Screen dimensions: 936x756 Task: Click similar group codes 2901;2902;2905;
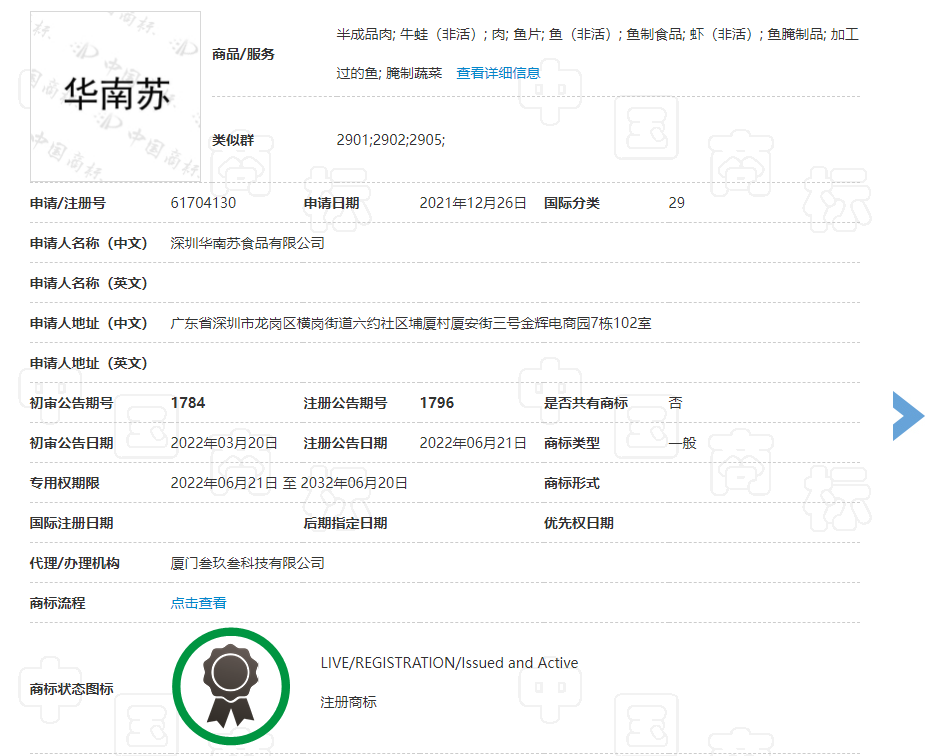pyautogui.click(x=390, y=140)
